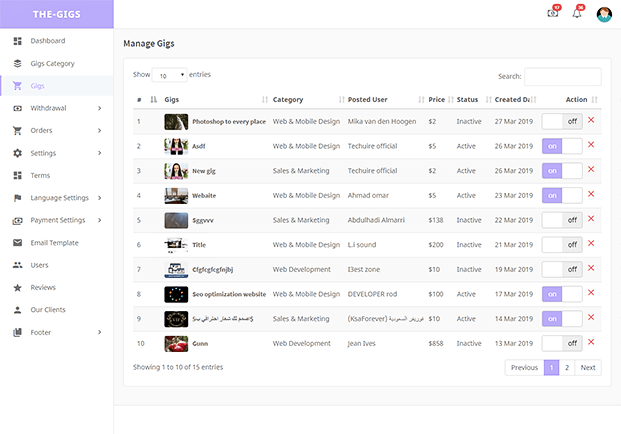The image size is (621, 434).
Task: Turn off Seo optimization website toggle
Action: [x=561, y=294]
